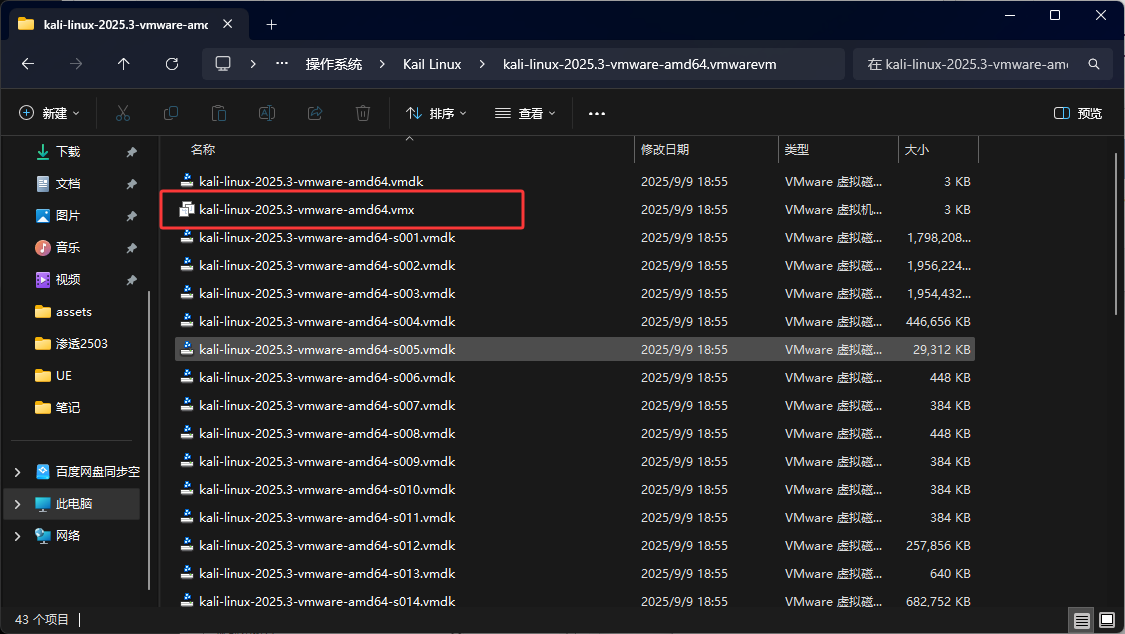Click the pin icon next to 音乐
Image resolution: width=1125 pixels, height=634 pixels.
(x=131, y=248)
